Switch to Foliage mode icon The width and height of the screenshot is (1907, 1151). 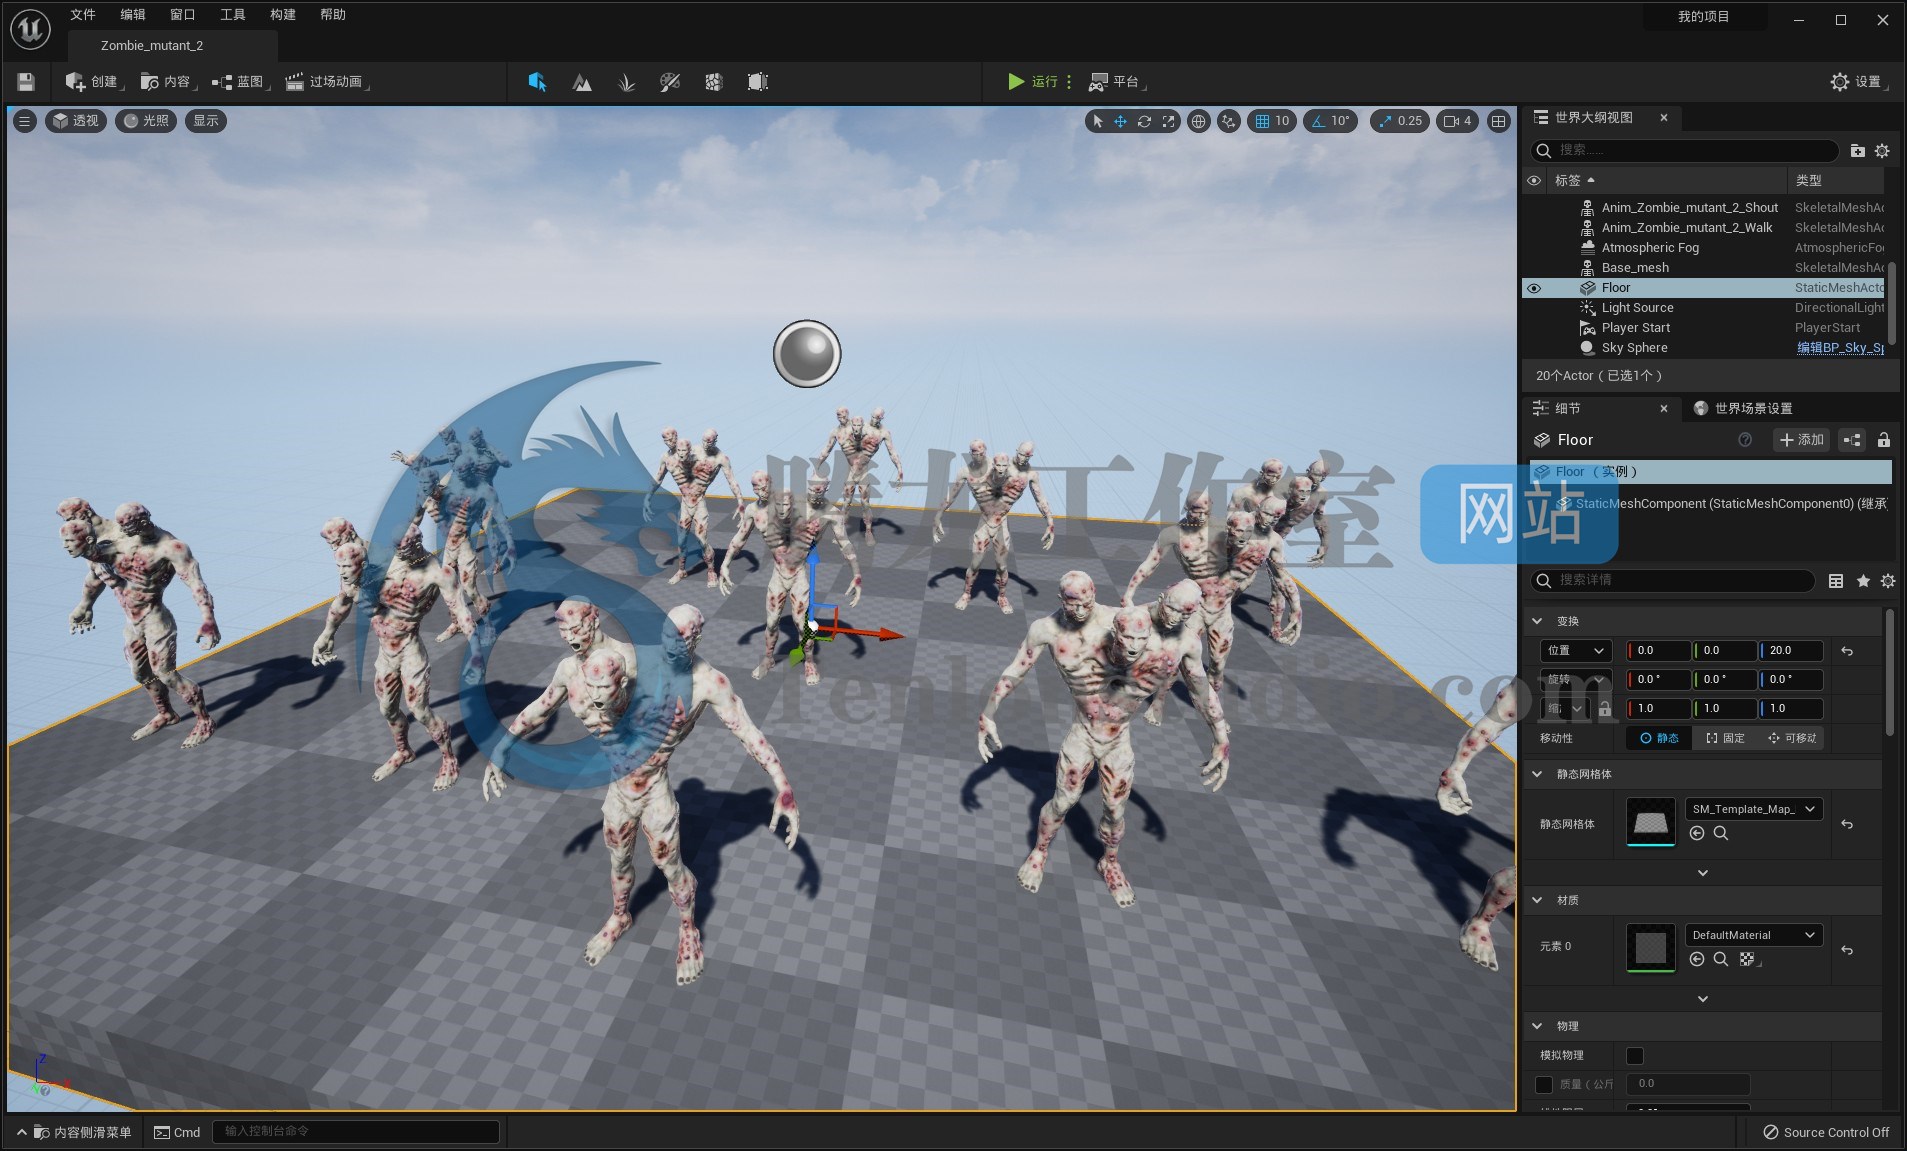coord(626,82)
